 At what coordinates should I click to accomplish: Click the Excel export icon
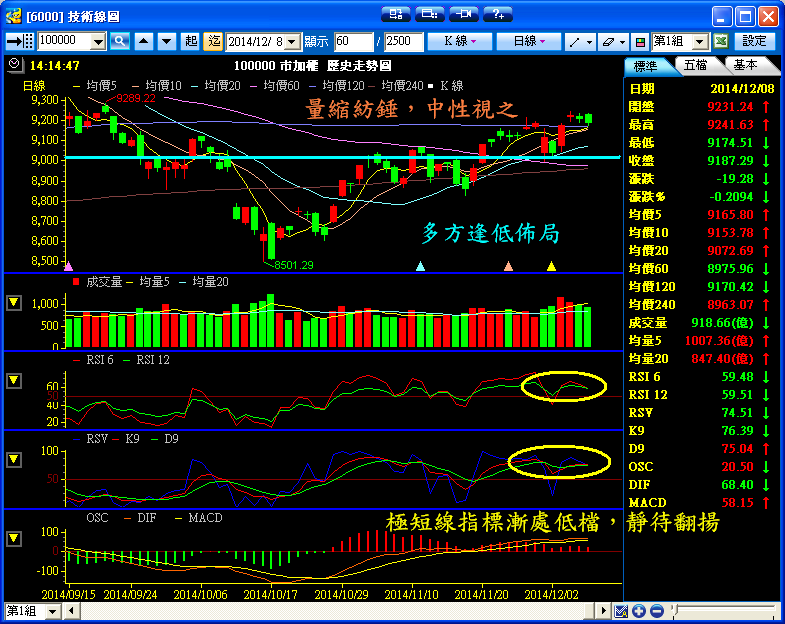[721, 41]
